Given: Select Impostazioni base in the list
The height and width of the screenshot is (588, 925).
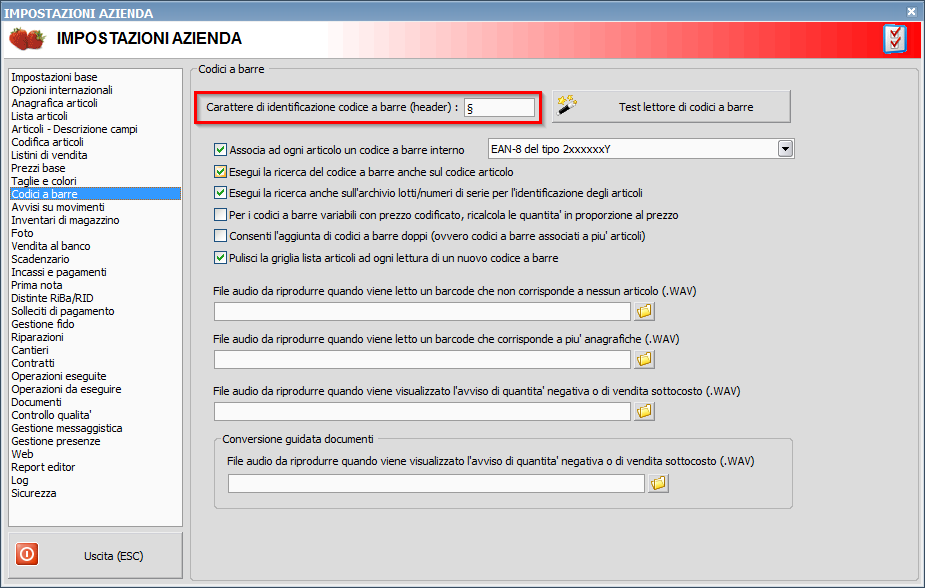Looking at the screenshot, I should [54, 77].
